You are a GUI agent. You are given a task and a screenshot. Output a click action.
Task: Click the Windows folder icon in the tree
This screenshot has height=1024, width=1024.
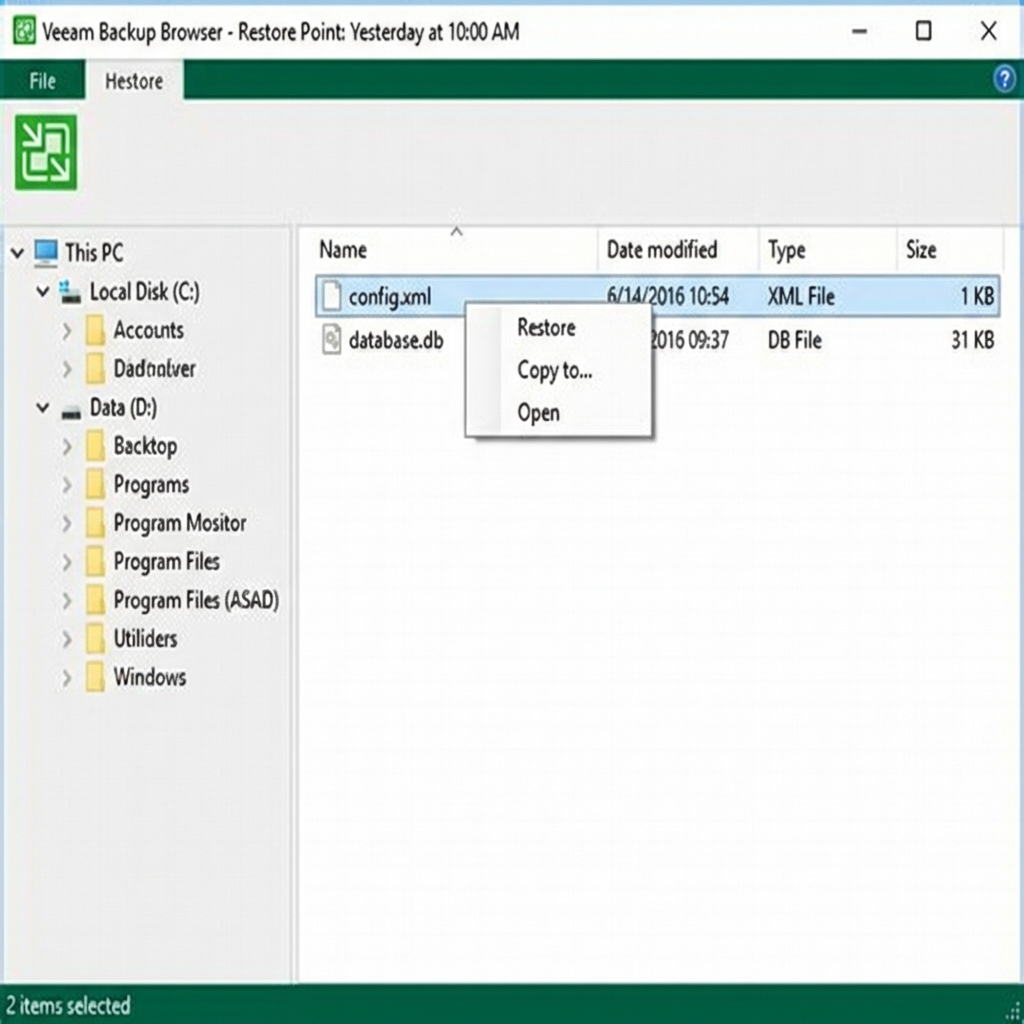97,677
